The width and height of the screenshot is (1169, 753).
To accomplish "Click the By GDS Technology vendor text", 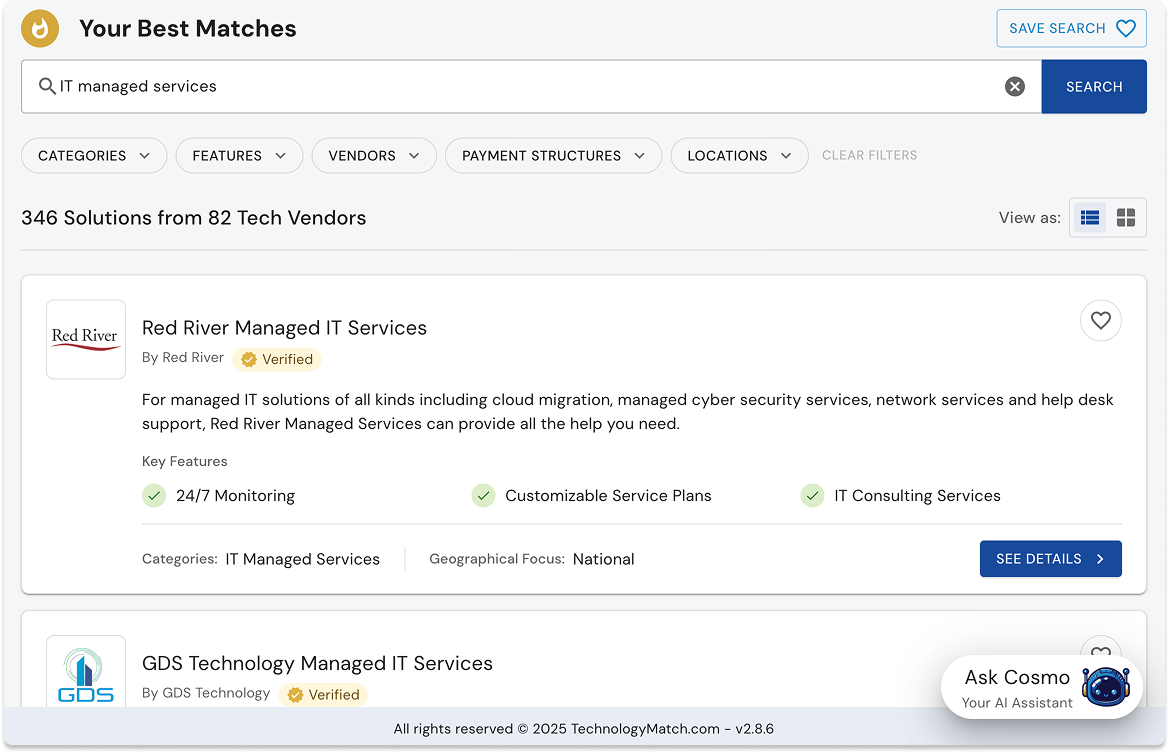I will [206, 693].
